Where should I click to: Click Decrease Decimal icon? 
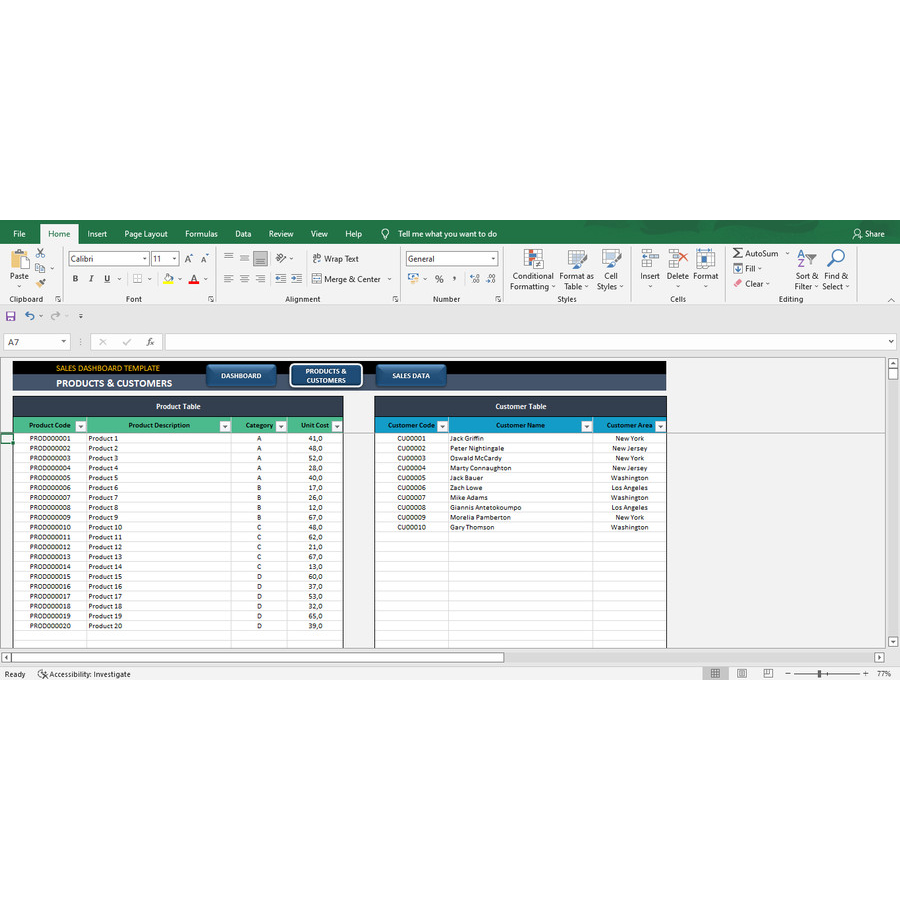point(491,279)
